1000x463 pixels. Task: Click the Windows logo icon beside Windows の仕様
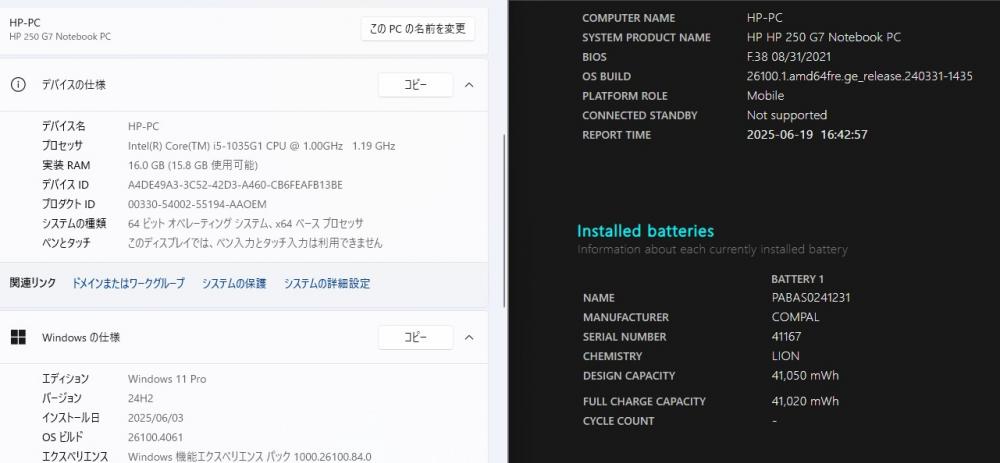(x=18, y=337)
